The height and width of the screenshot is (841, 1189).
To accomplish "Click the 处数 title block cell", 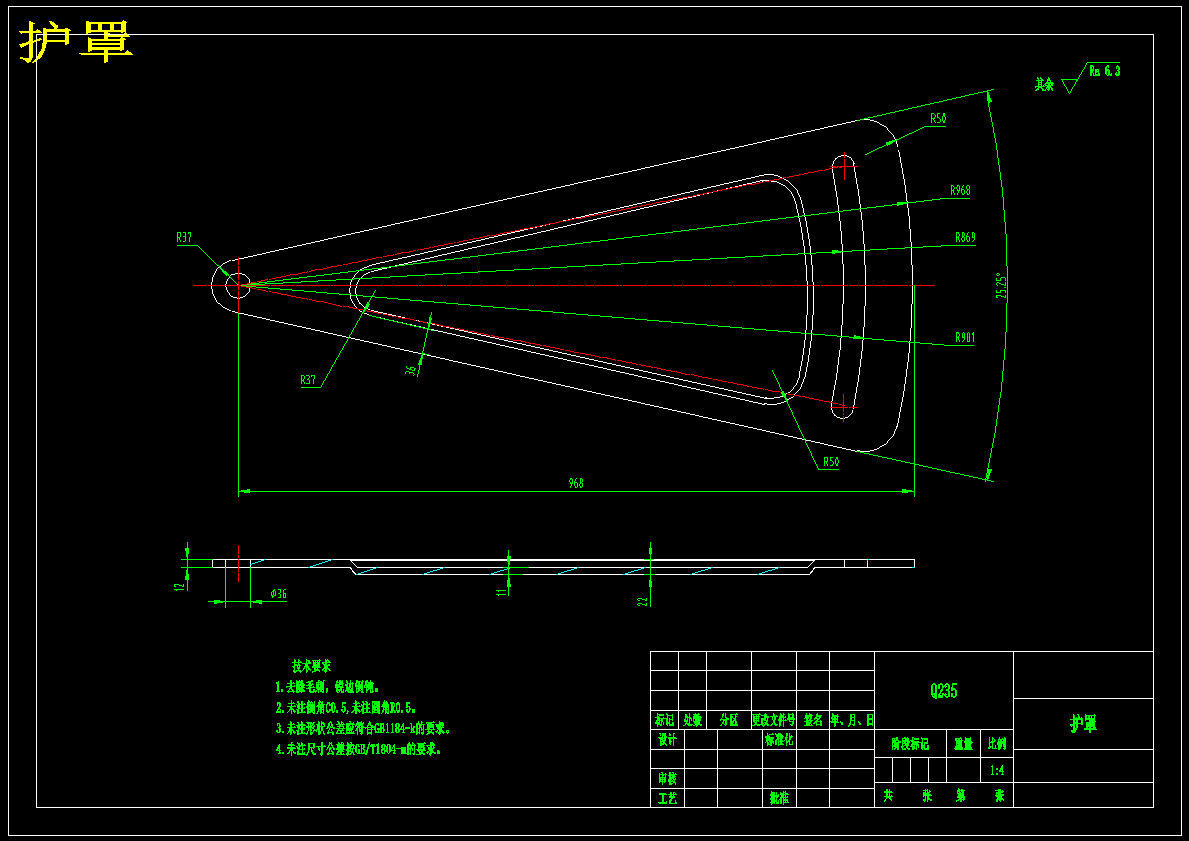I will [692, 720].
